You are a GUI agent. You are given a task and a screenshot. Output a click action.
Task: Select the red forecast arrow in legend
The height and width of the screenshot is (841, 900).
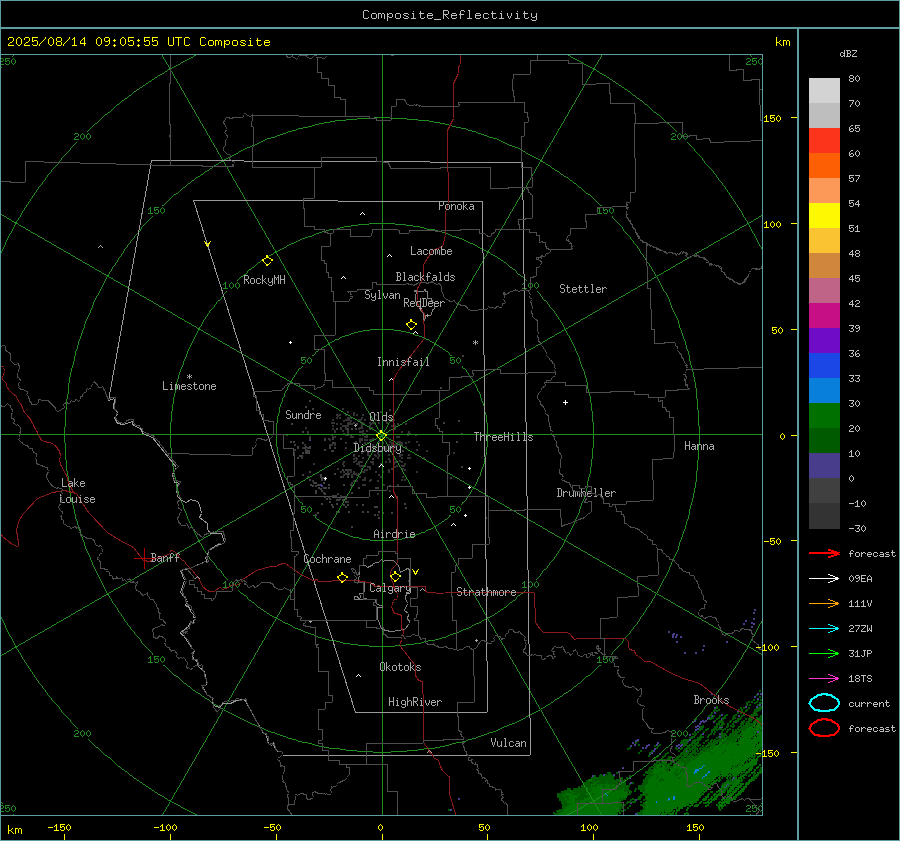(x=824, y=553)
